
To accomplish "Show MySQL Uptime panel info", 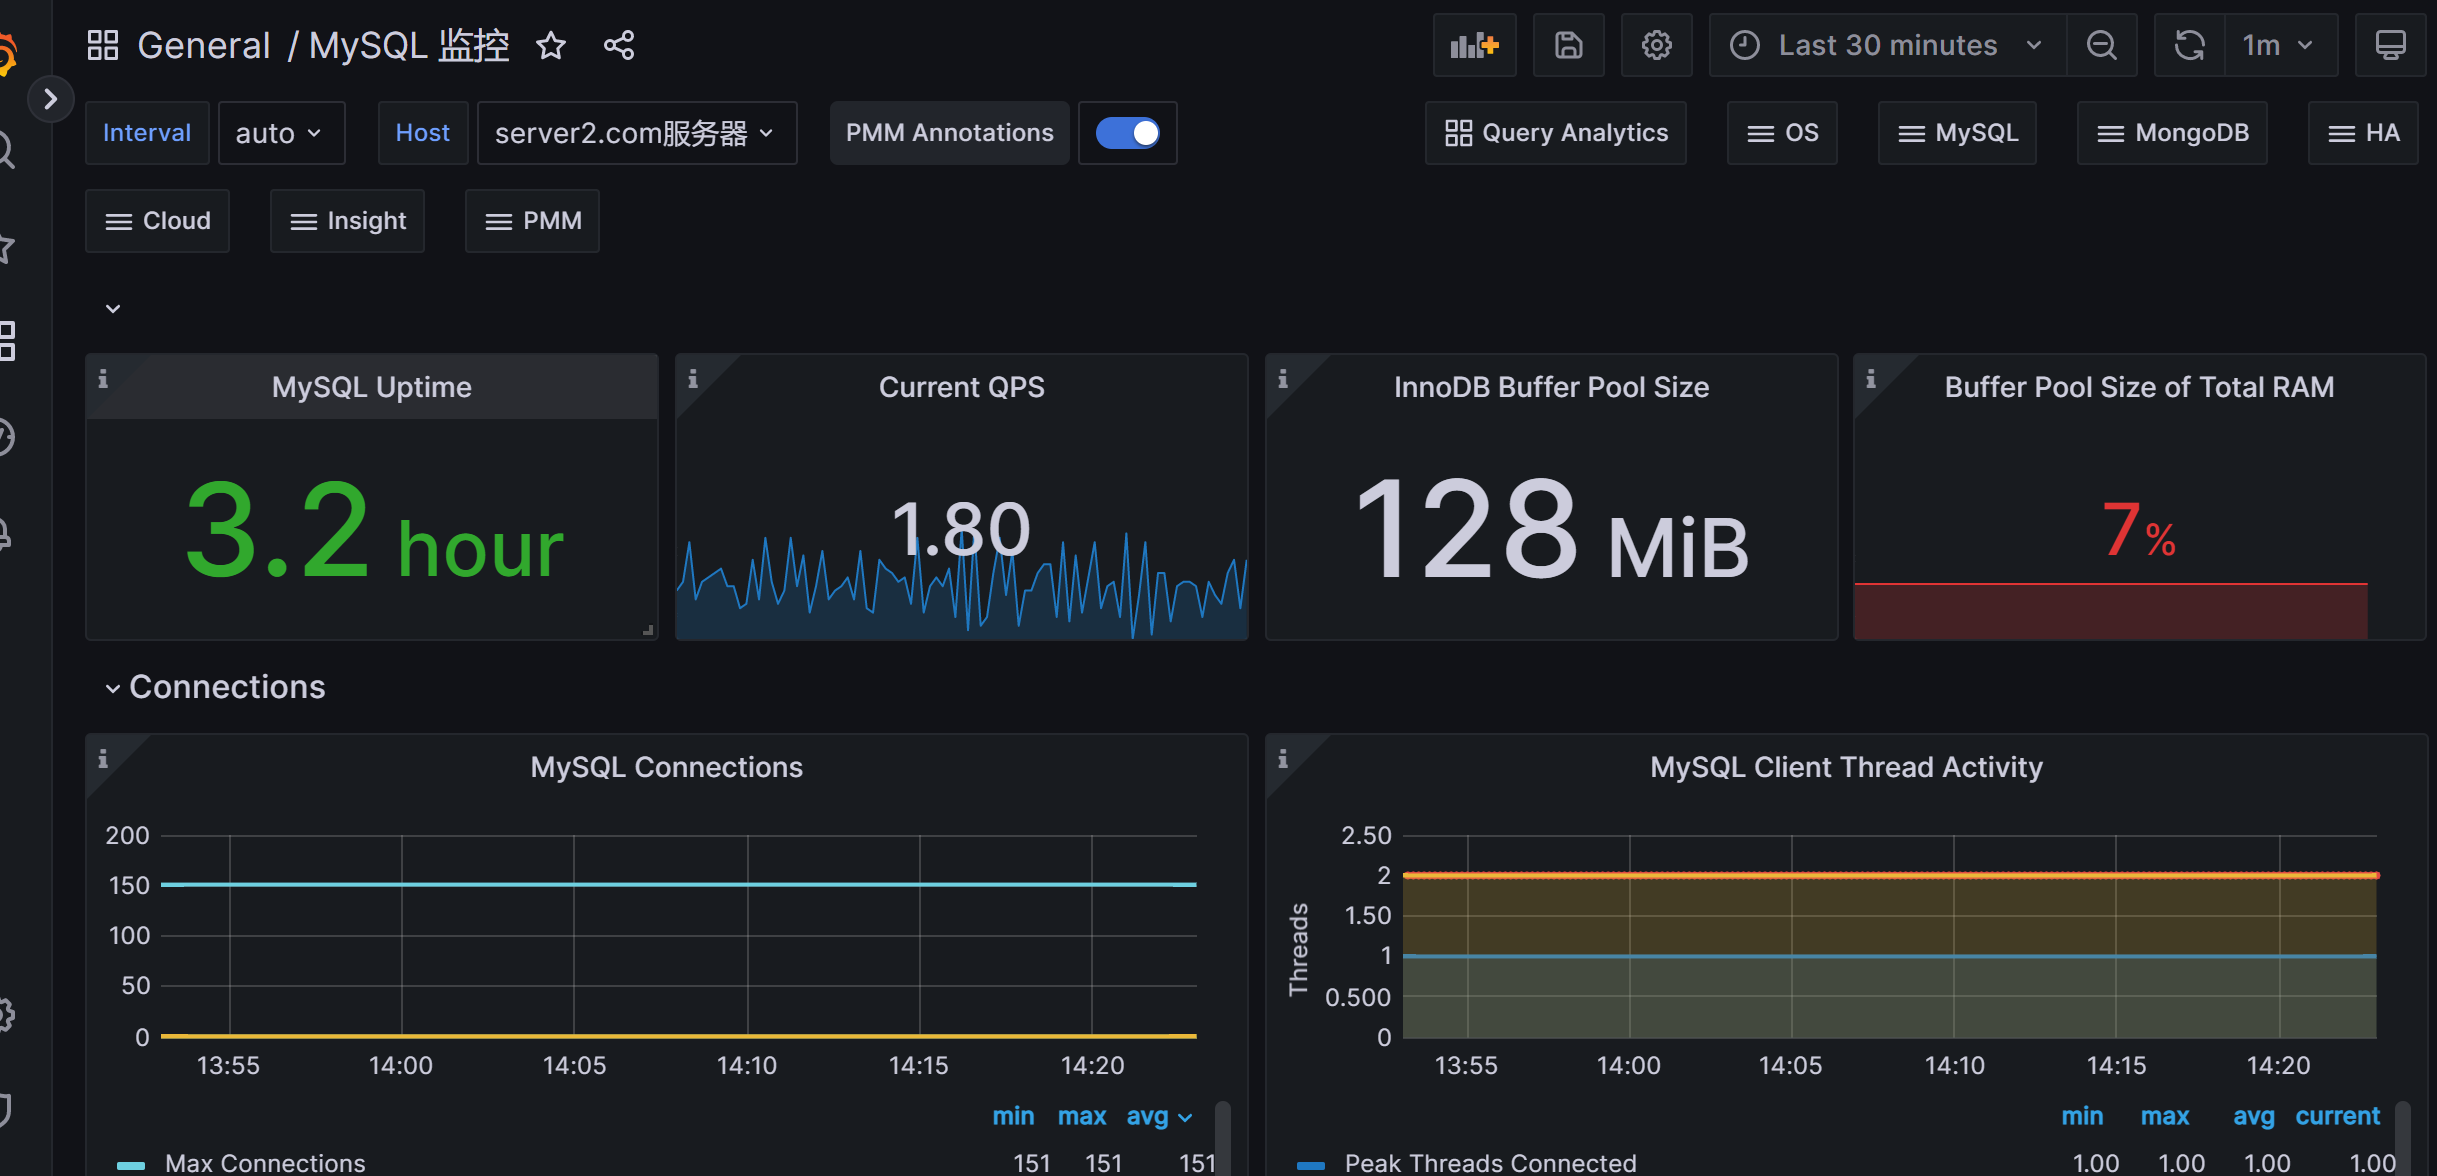I will pyautogui.click(x=103, y=379).
